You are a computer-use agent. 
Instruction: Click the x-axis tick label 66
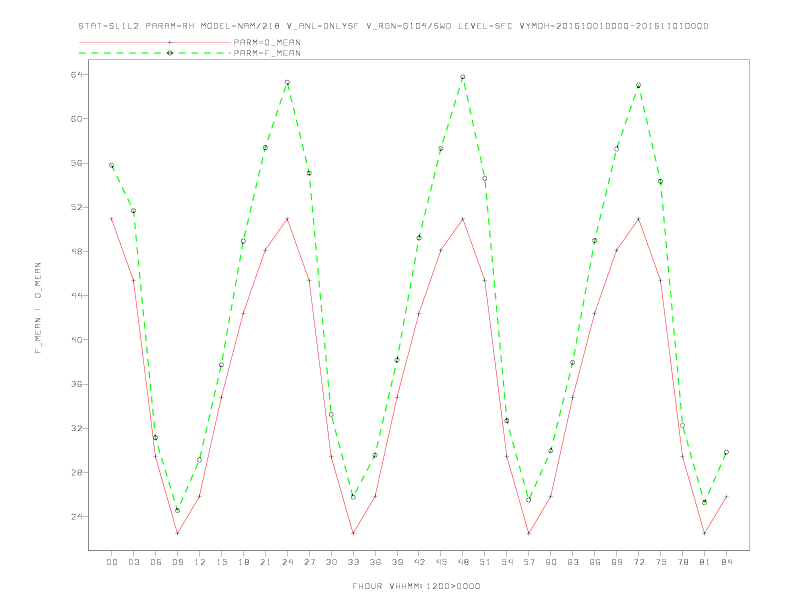coord(595,562)
